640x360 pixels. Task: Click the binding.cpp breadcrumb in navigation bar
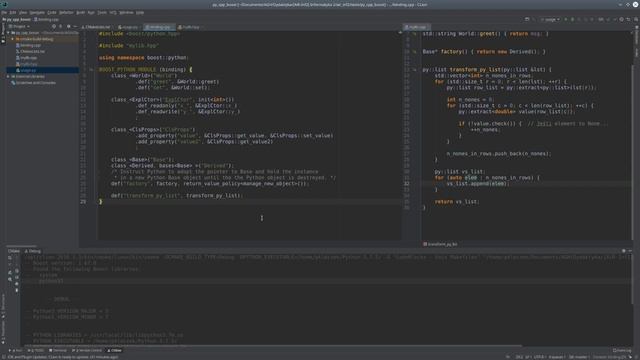tap(47, 19)
